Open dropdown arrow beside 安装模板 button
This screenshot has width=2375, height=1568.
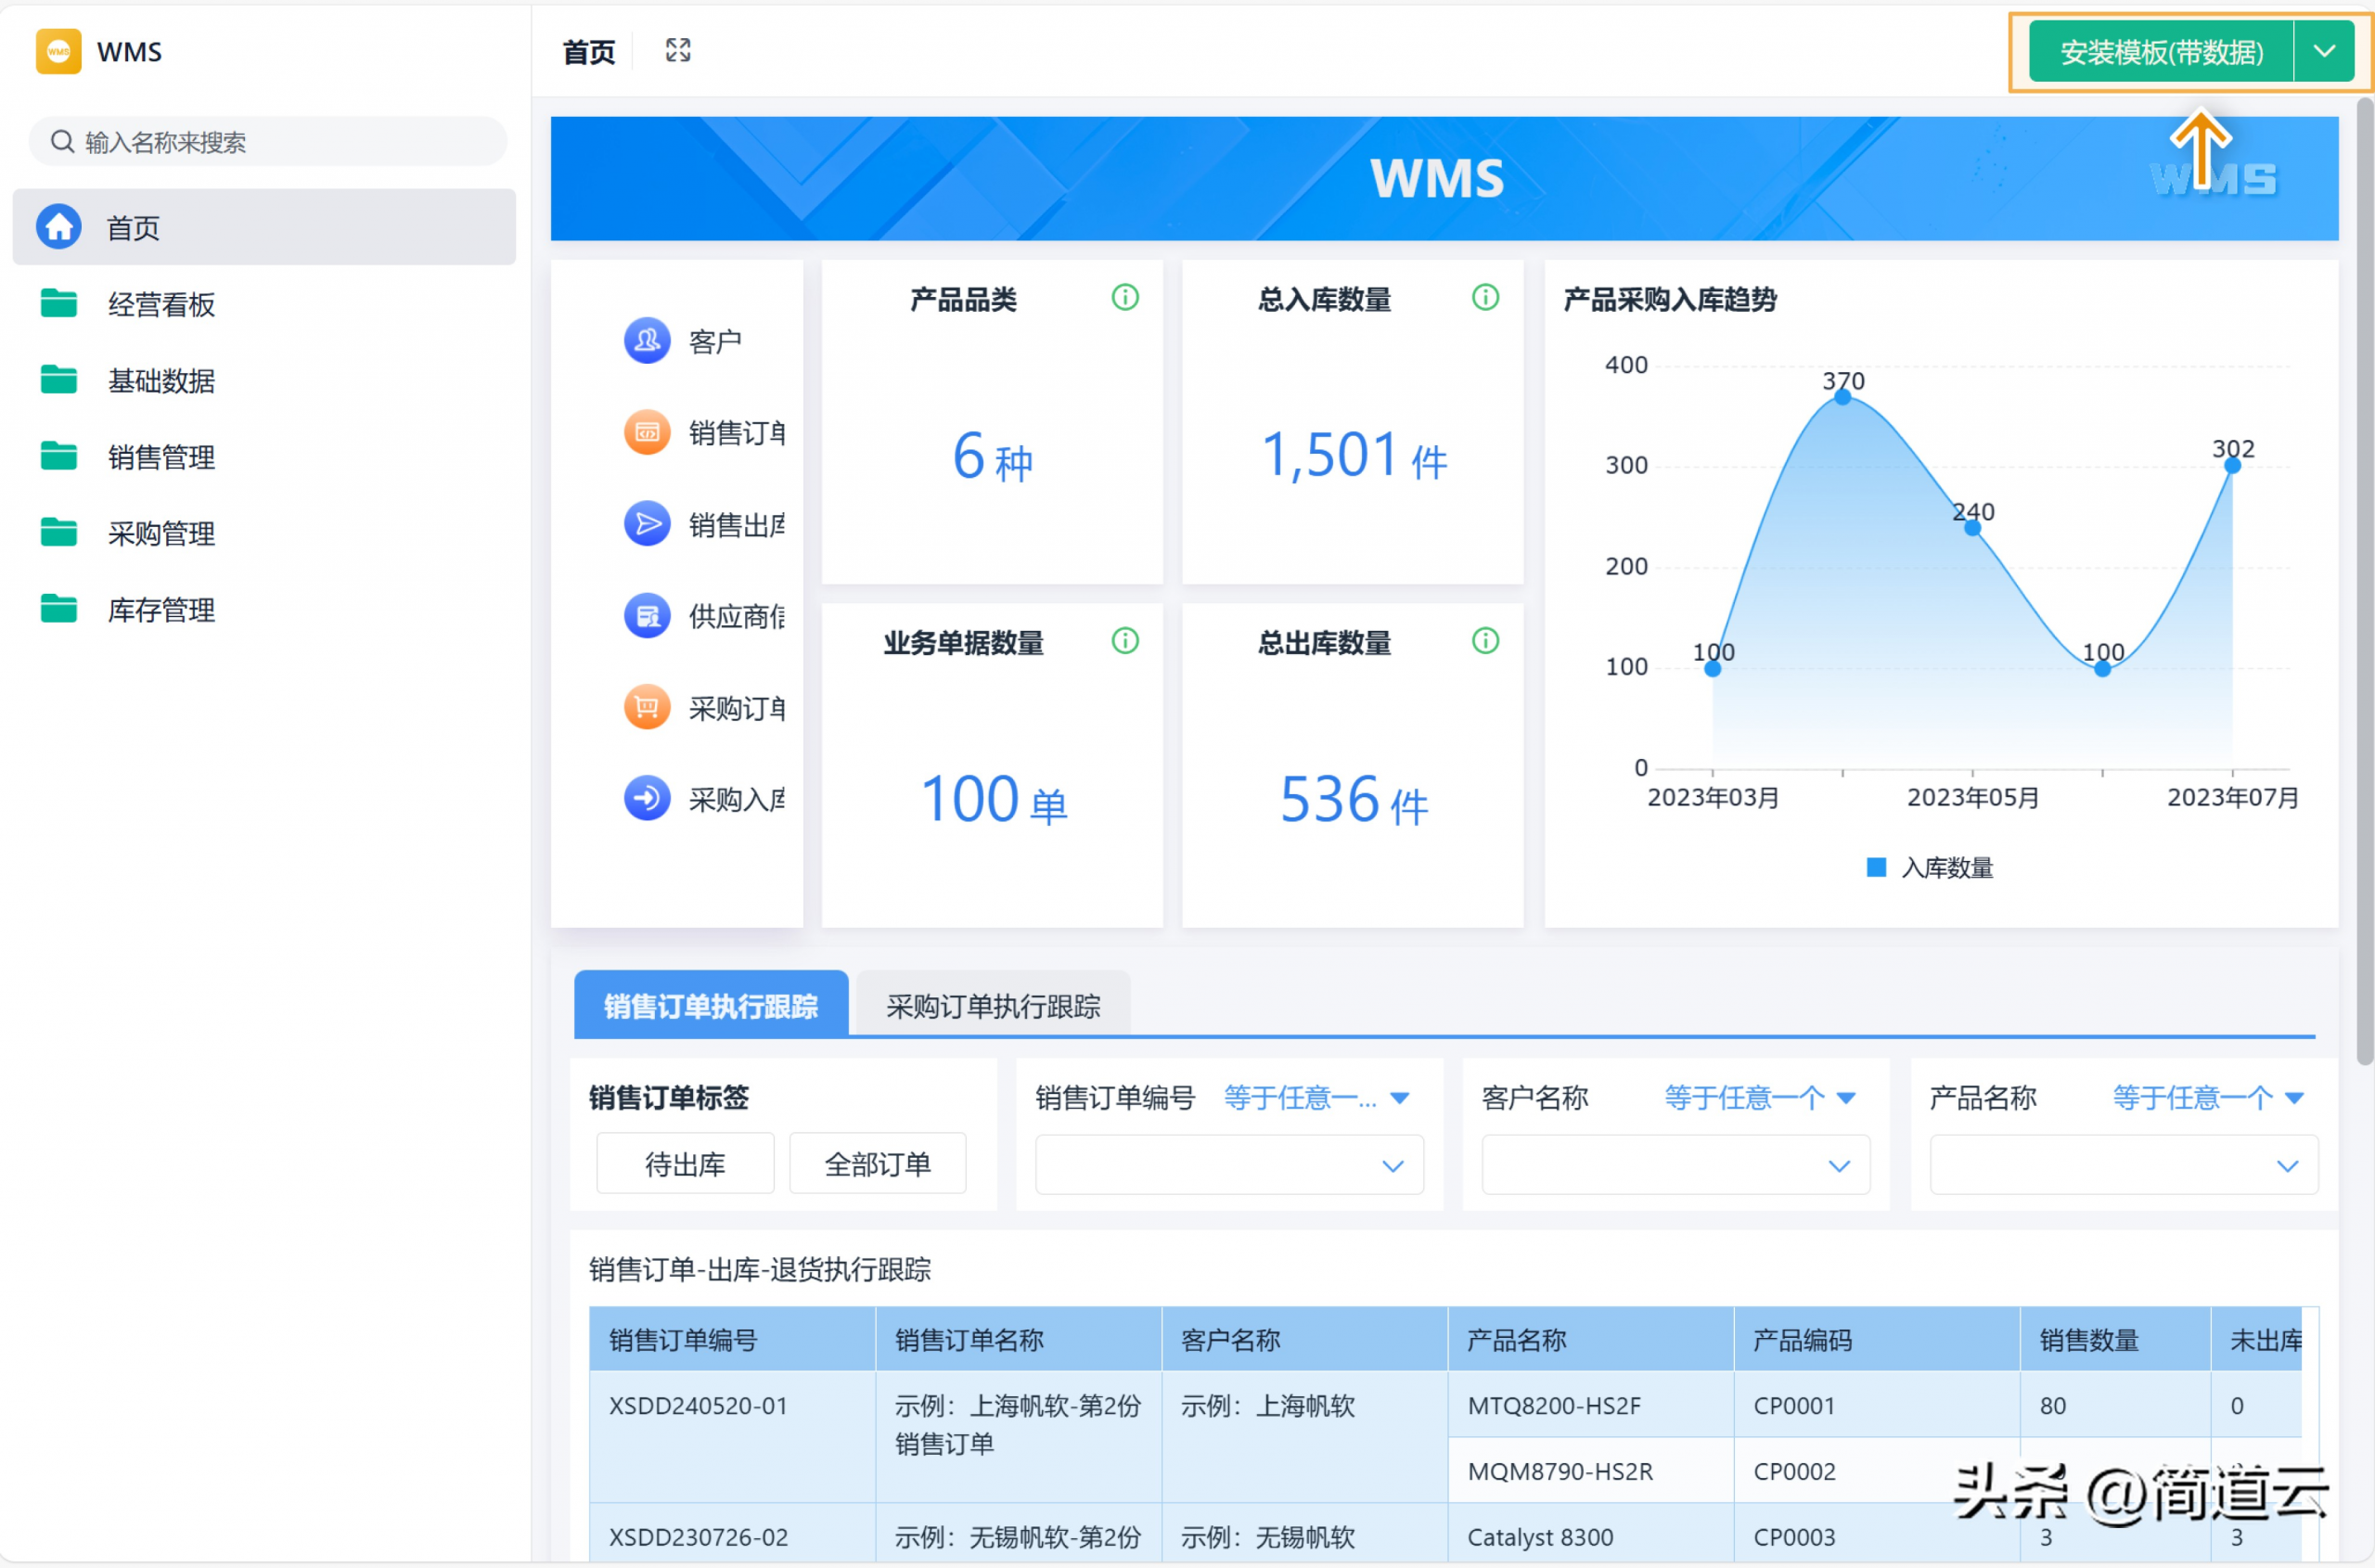(2325, 51)
